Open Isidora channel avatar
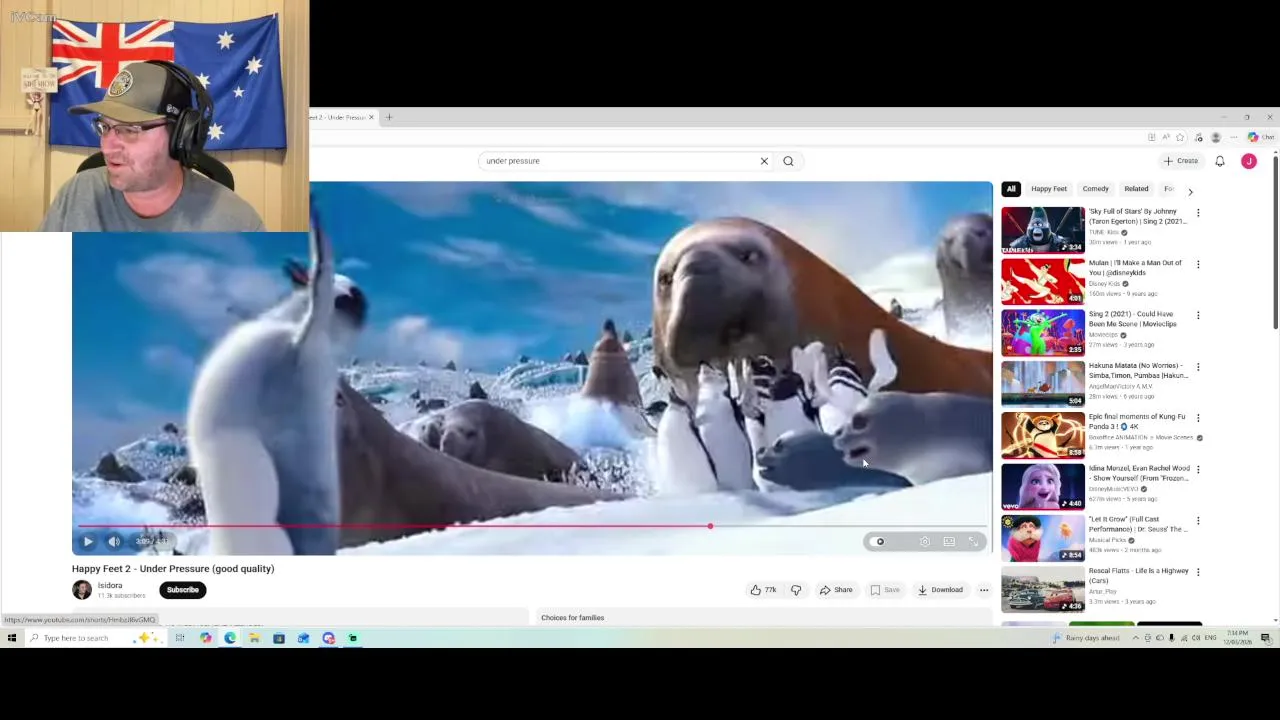 (82, 590)
